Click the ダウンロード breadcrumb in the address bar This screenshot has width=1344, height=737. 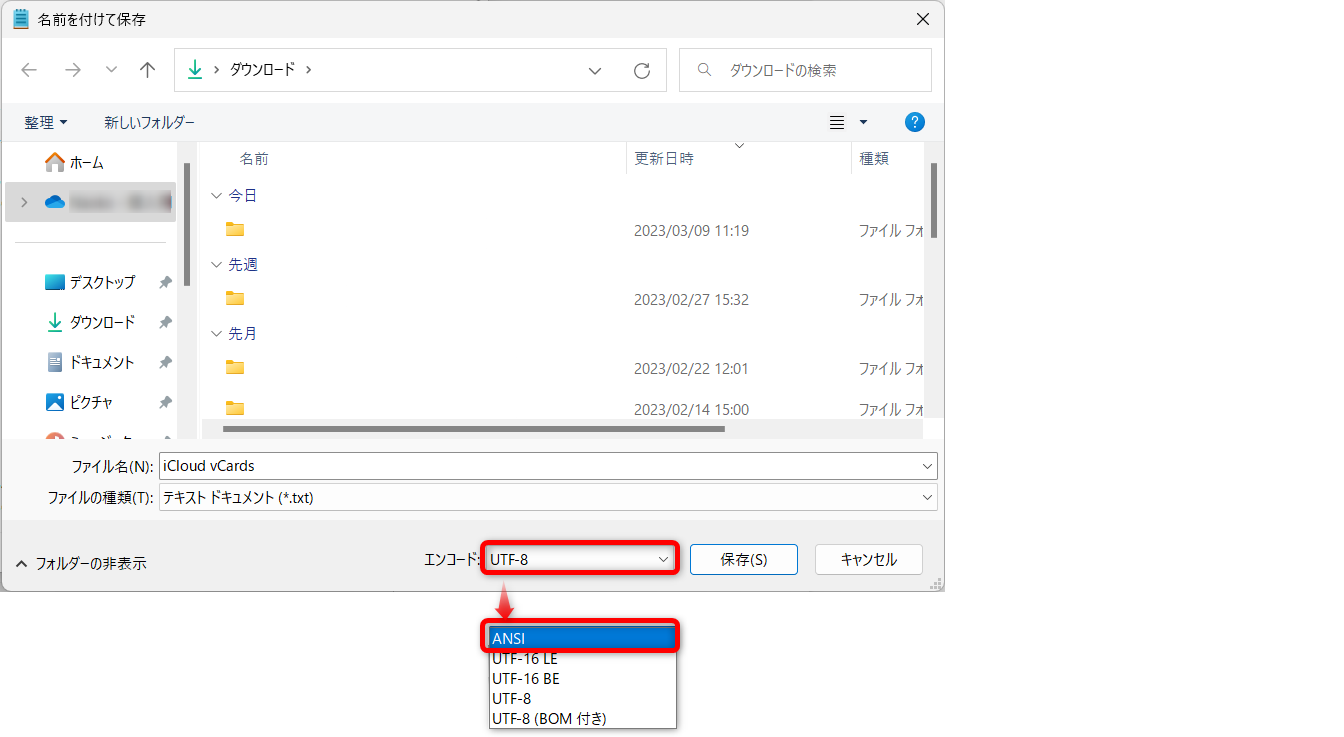262,70
